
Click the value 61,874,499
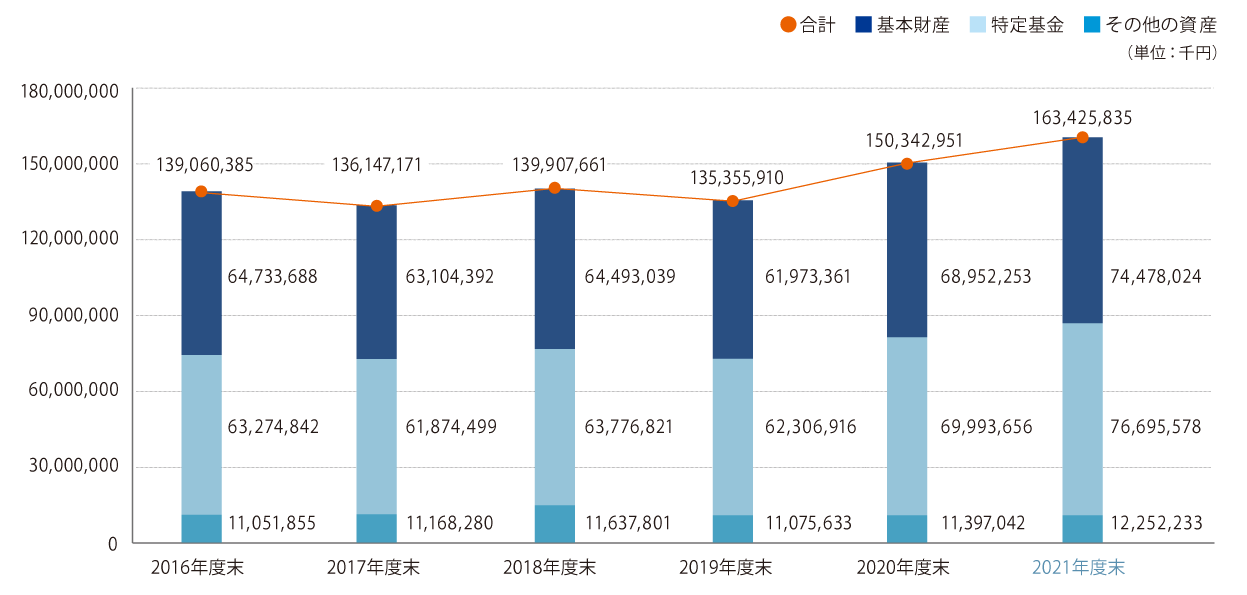(451, 427)
